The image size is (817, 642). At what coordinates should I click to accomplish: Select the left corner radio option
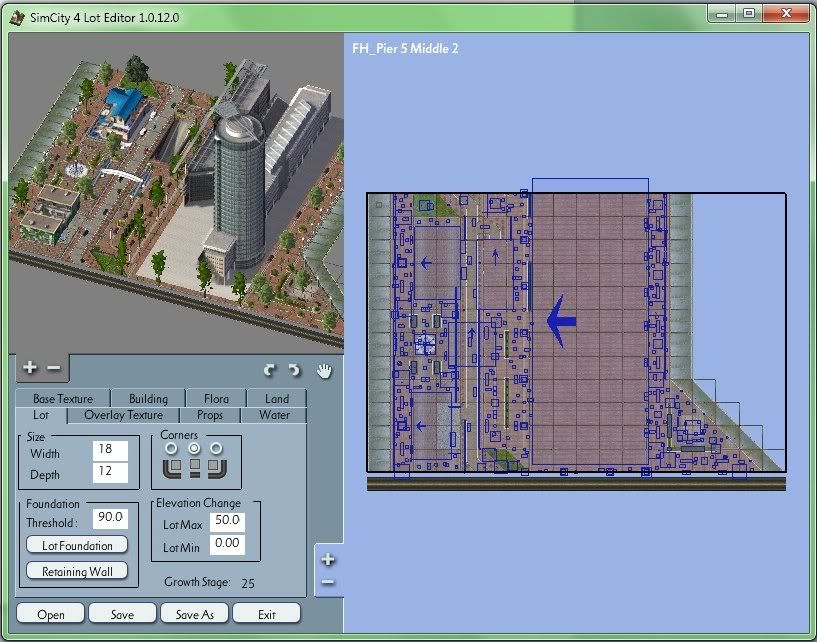pyautogui.click(x=171, y=448)
